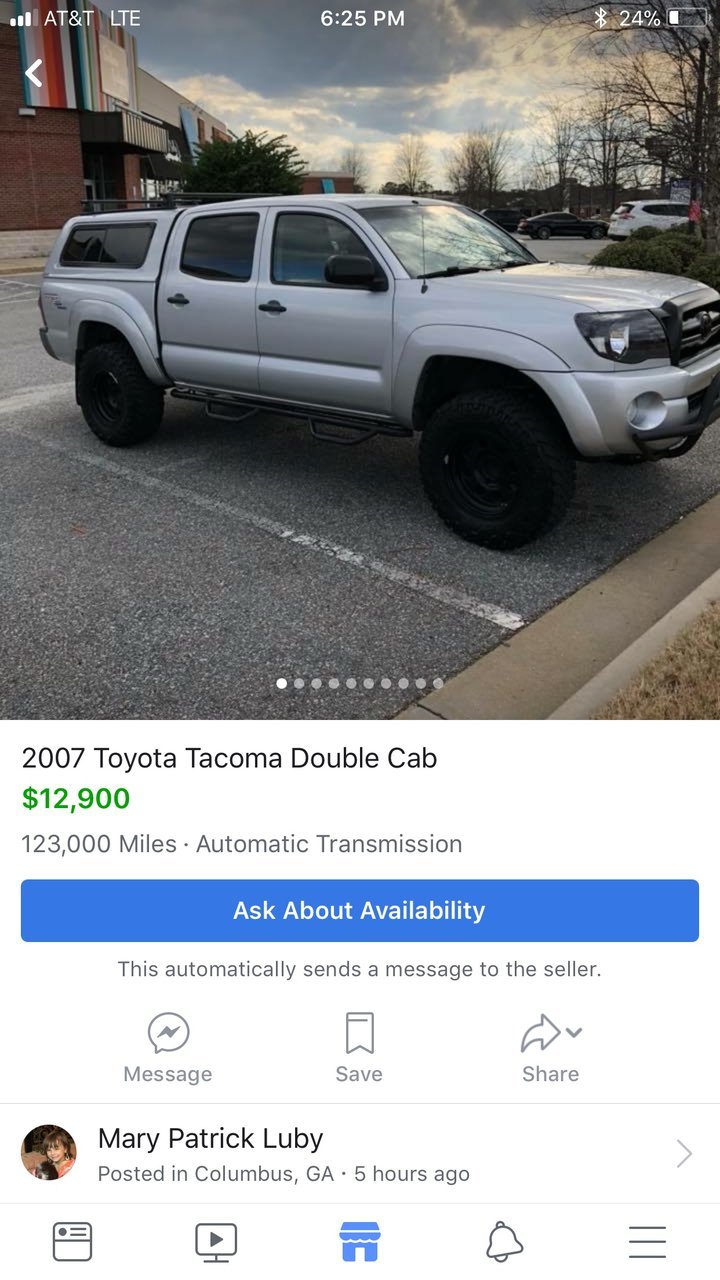Open Messenger via Message icon
Screen dimensions: 720x1280
[168, 1033]
